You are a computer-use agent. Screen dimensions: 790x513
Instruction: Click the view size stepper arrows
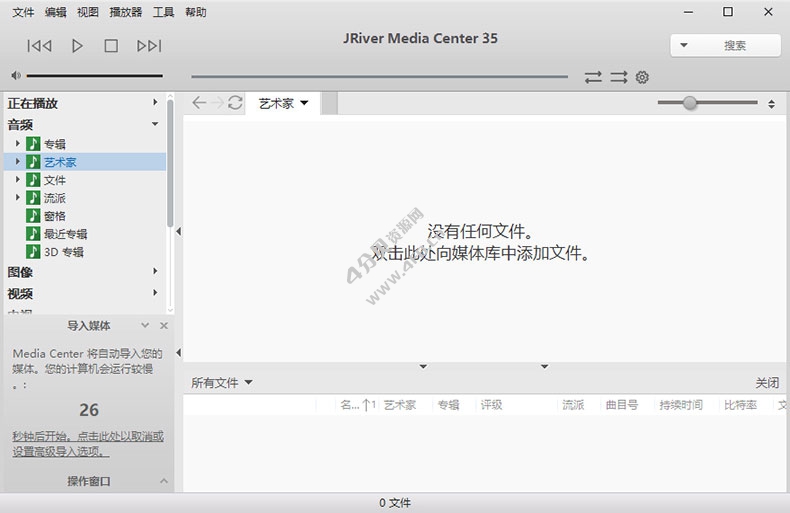click(x=771, y=104)
